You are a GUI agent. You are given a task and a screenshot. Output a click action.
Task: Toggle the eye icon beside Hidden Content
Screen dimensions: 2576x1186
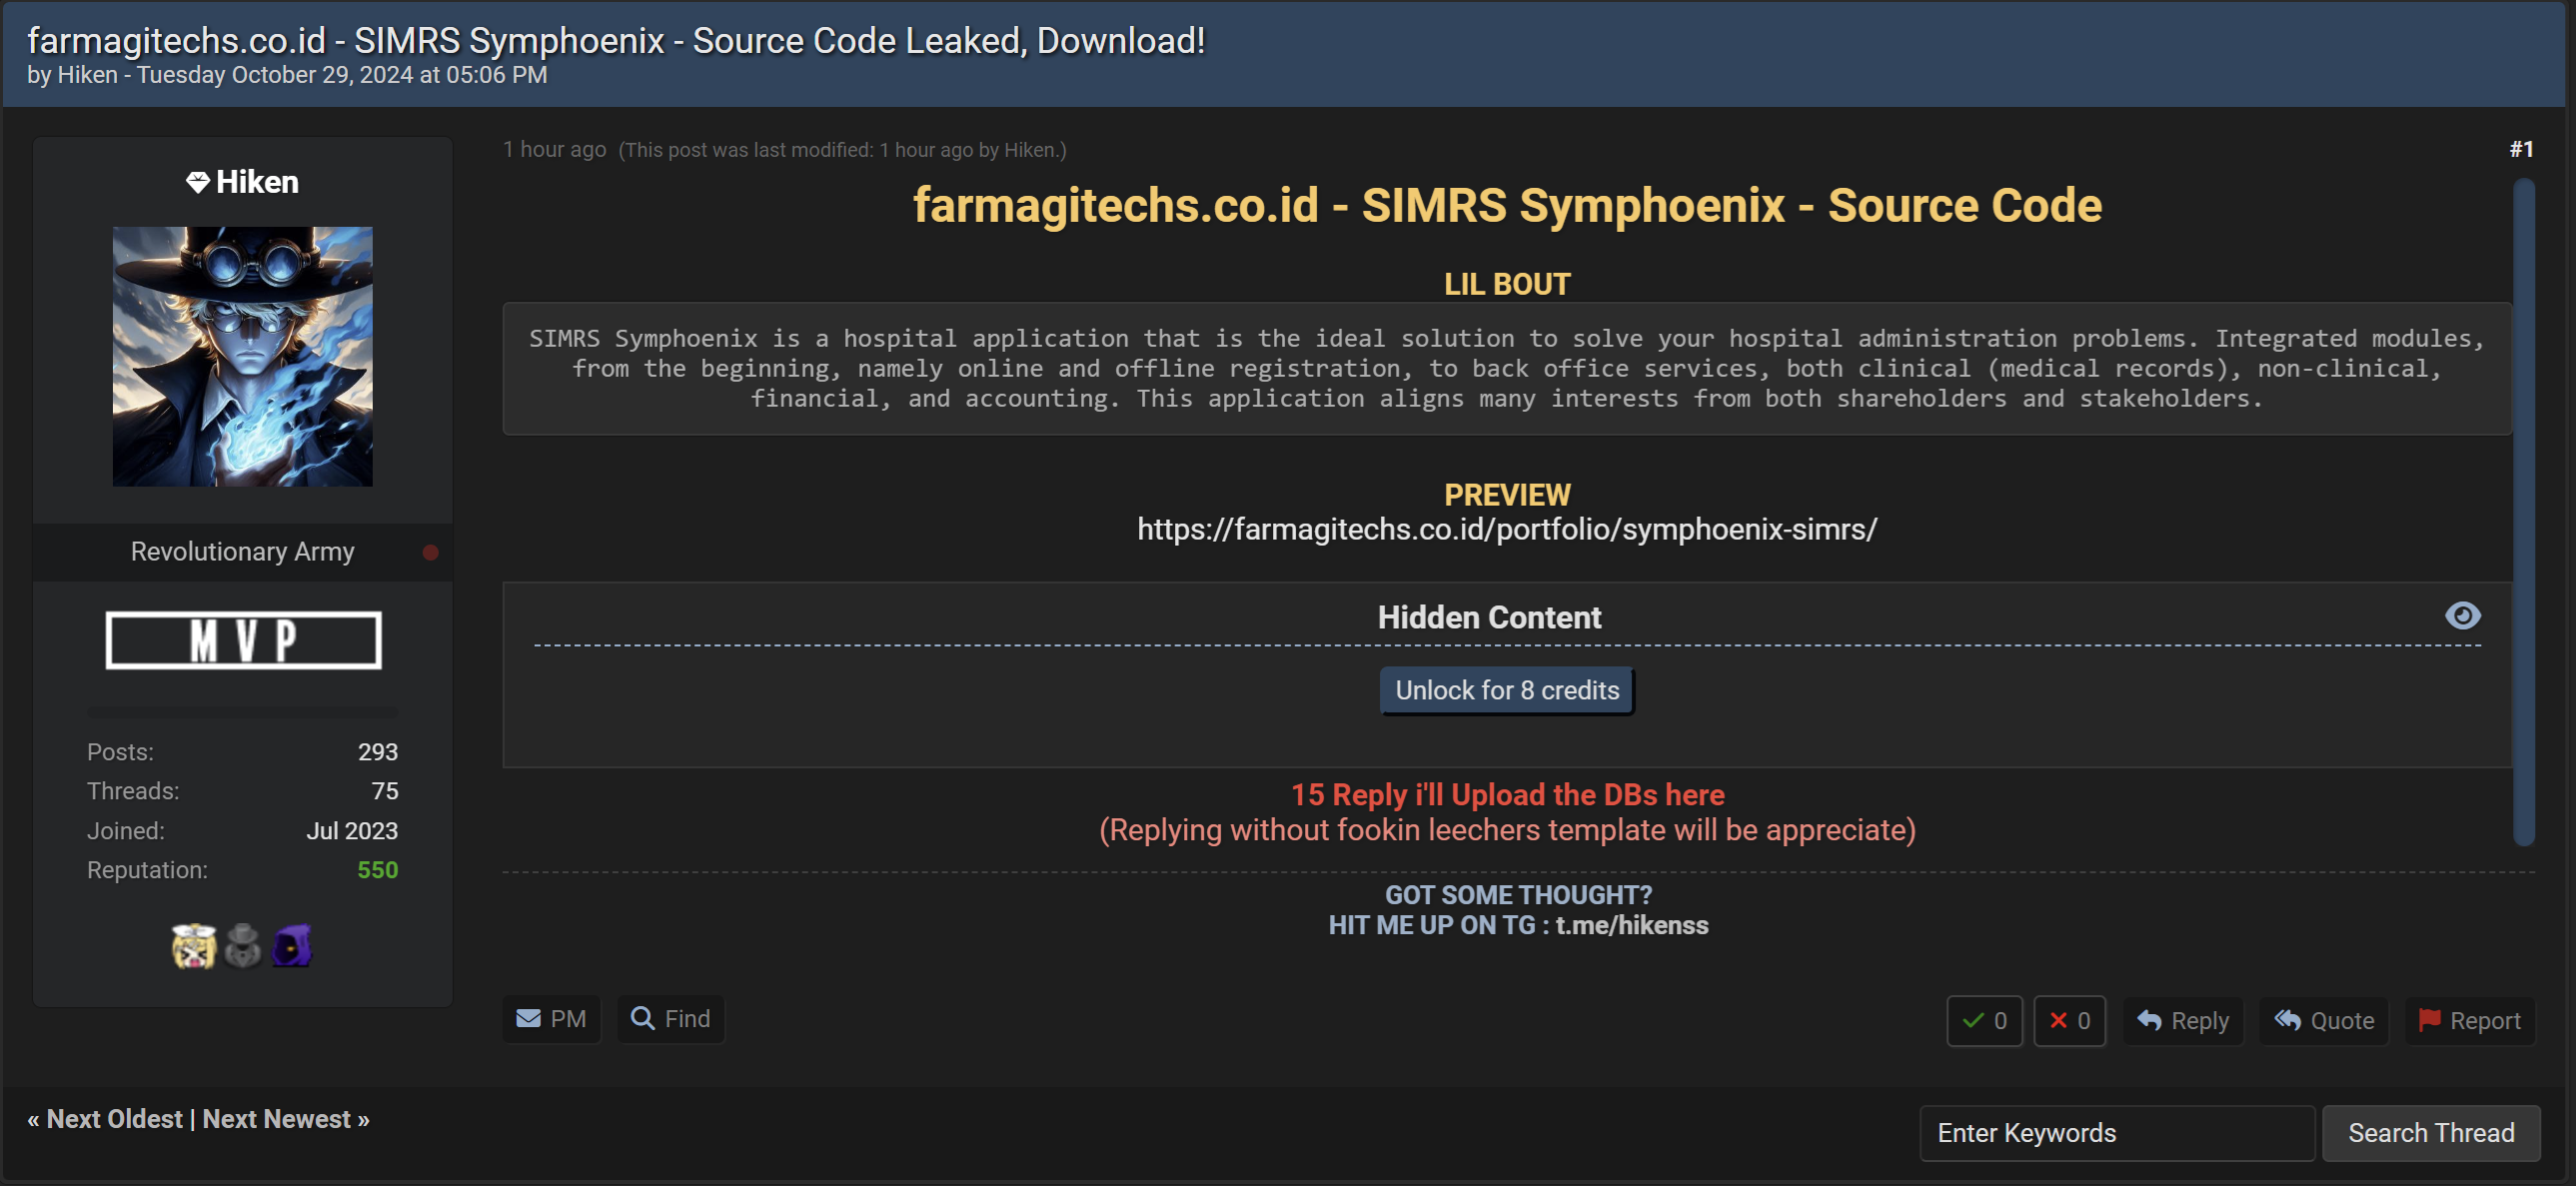click(x=2463, y=616)
